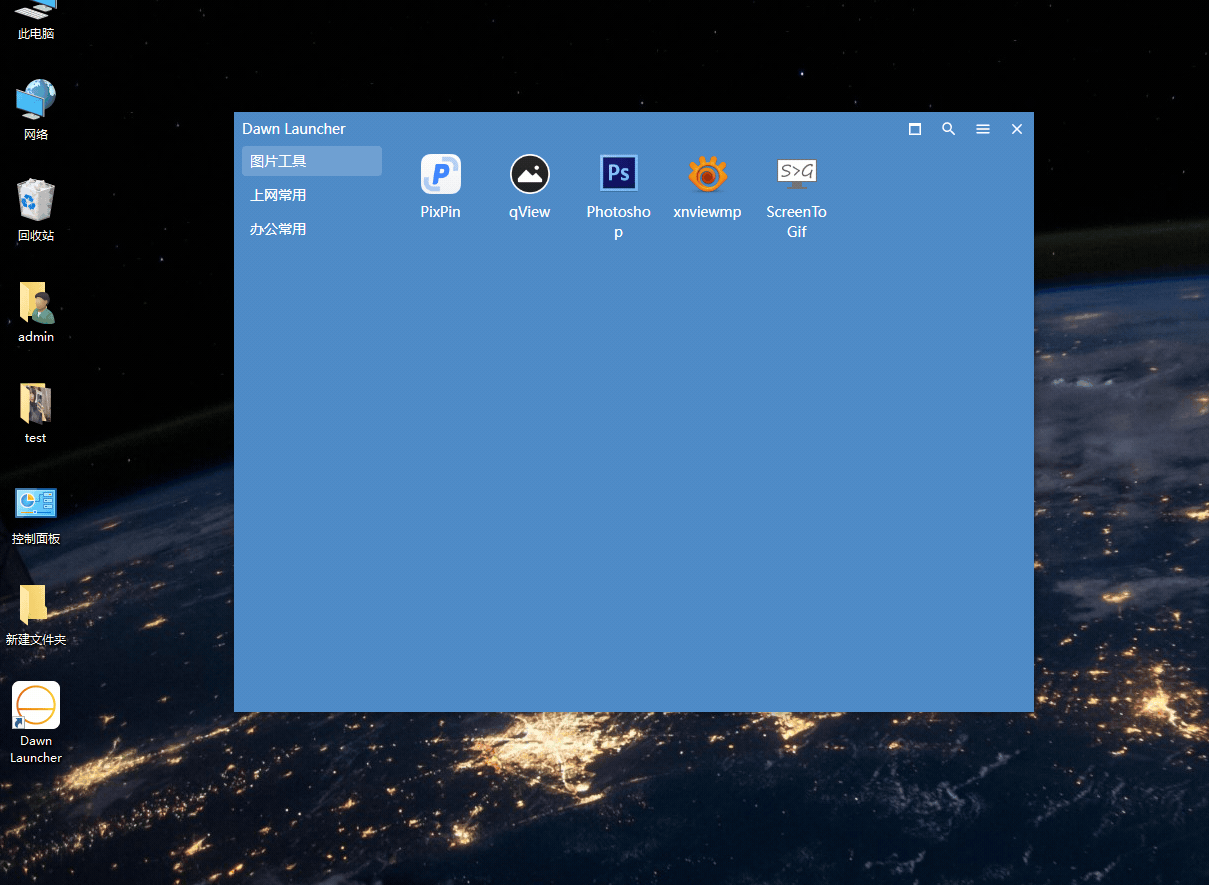This screenshot has height=885, width=1209.
Task: Open the hamburger menu in title bar
Action: point(983,129)
